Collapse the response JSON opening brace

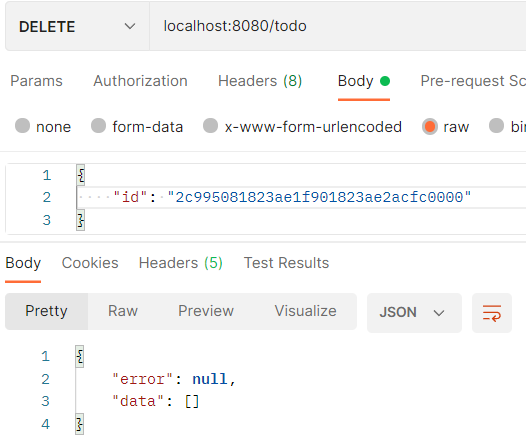pyautogui.click(x=80, y=357)
